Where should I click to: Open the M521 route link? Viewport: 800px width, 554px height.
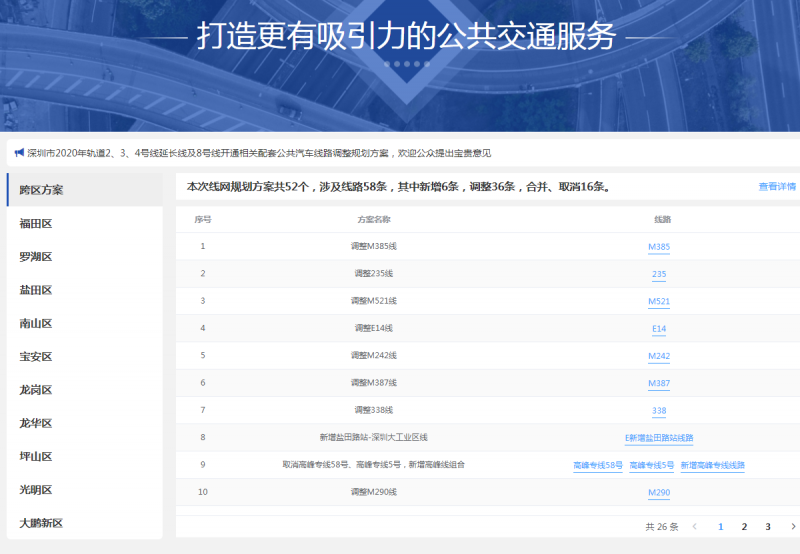coord(659,302)
